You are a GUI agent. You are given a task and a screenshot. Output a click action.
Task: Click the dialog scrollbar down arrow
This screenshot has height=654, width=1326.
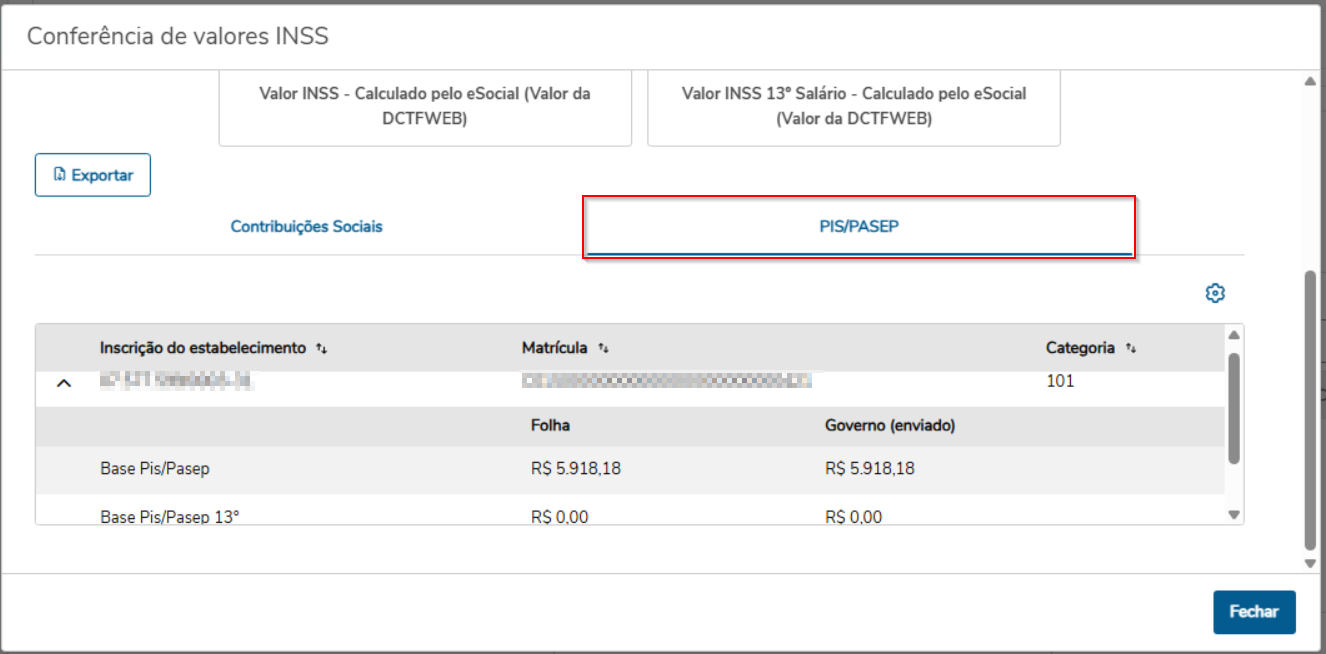coord(1310,563)
